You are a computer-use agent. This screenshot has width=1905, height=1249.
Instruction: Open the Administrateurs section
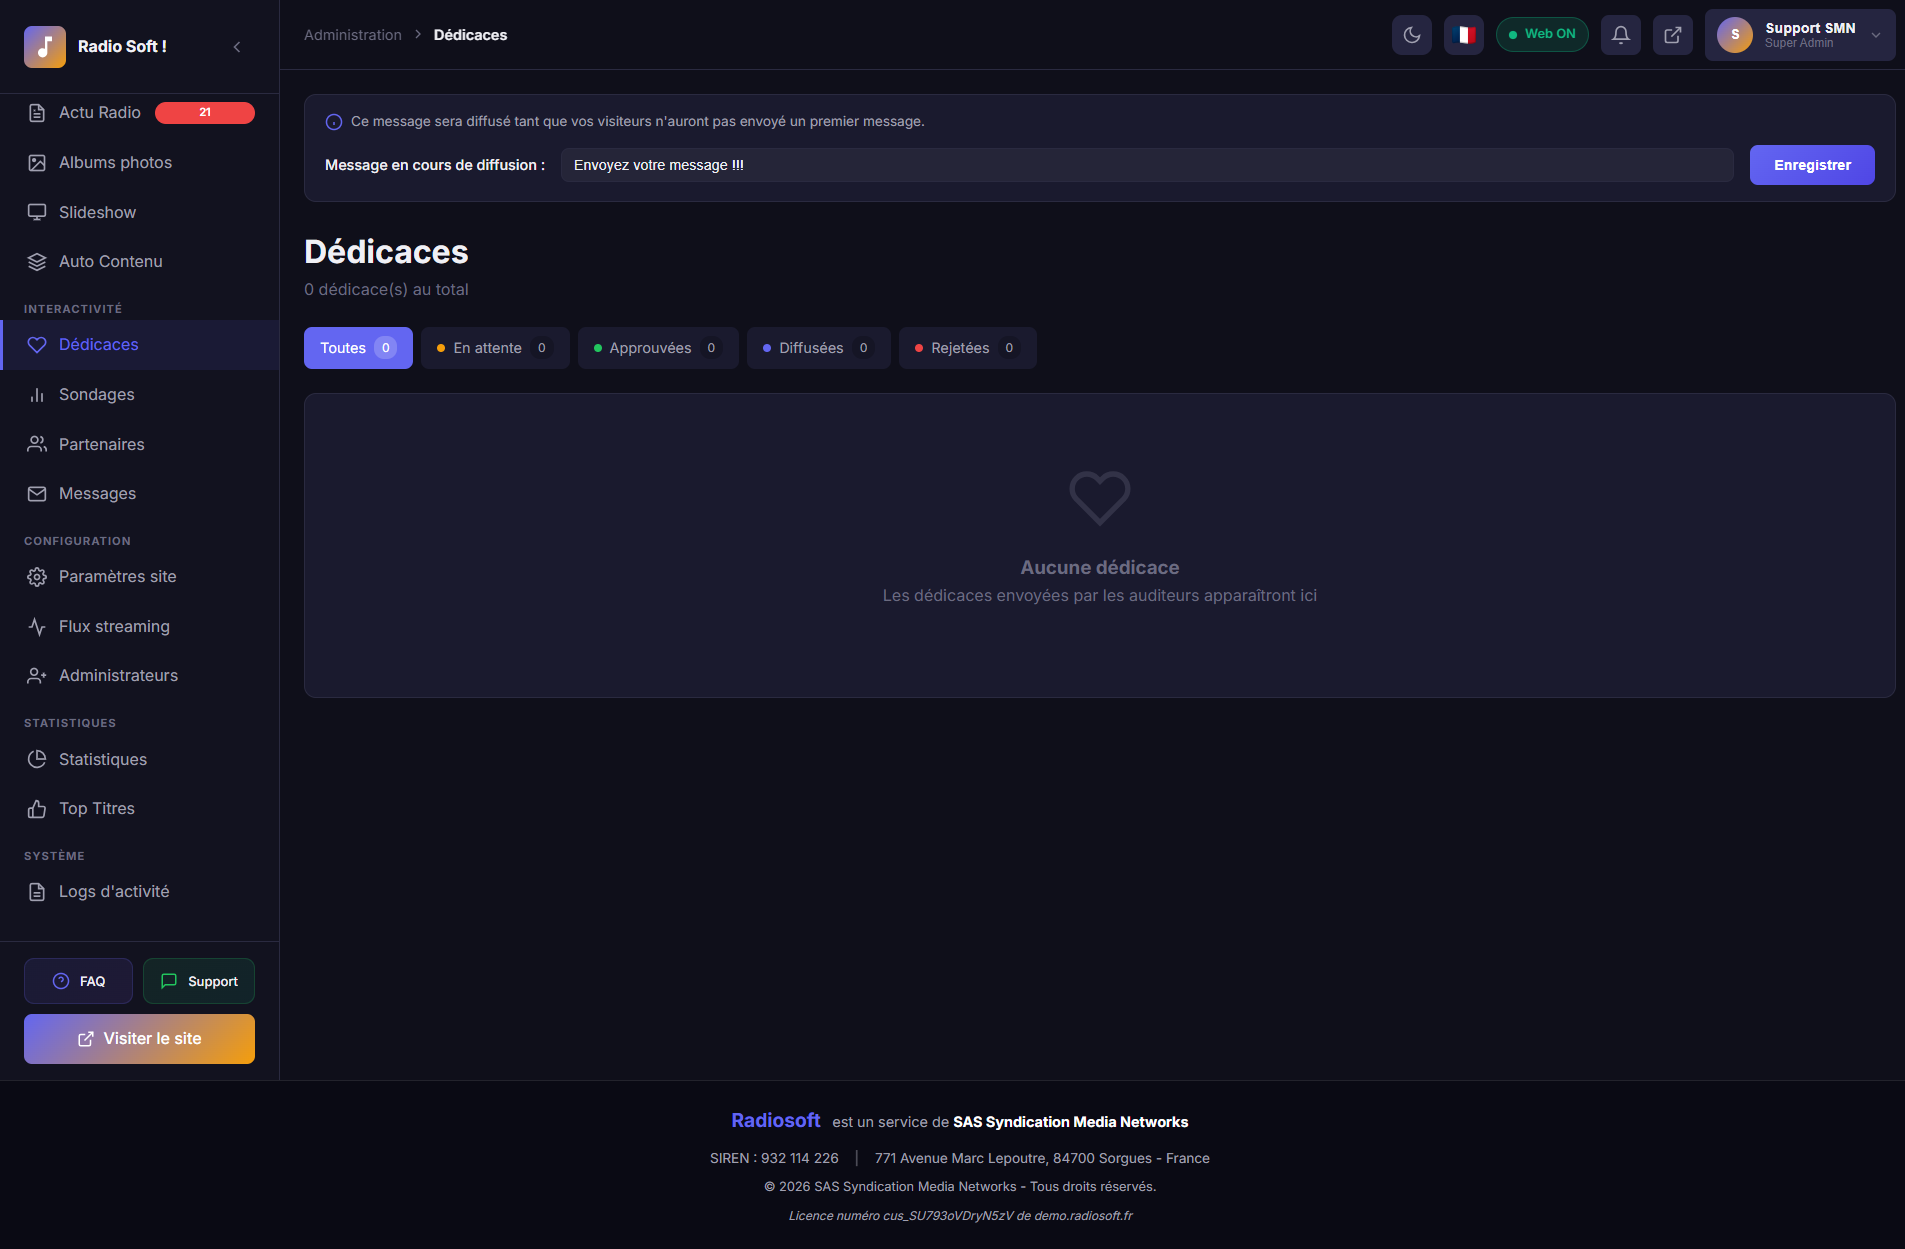coord(118,675)
